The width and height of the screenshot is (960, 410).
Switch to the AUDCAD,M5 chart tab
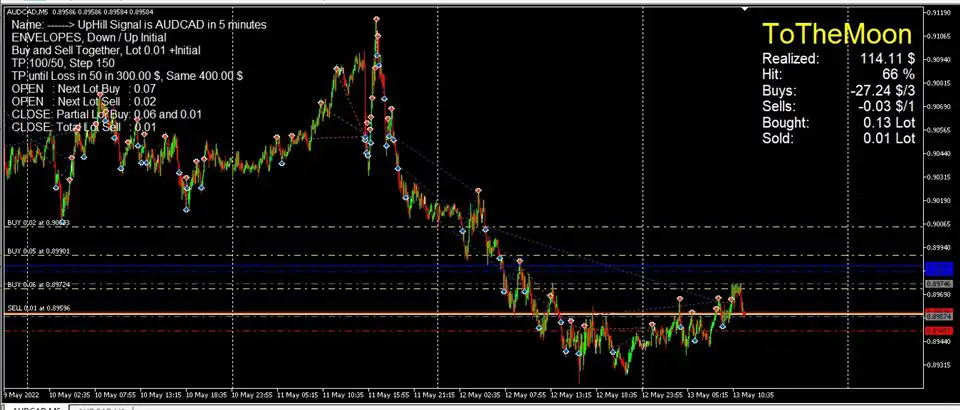point(36,408)
